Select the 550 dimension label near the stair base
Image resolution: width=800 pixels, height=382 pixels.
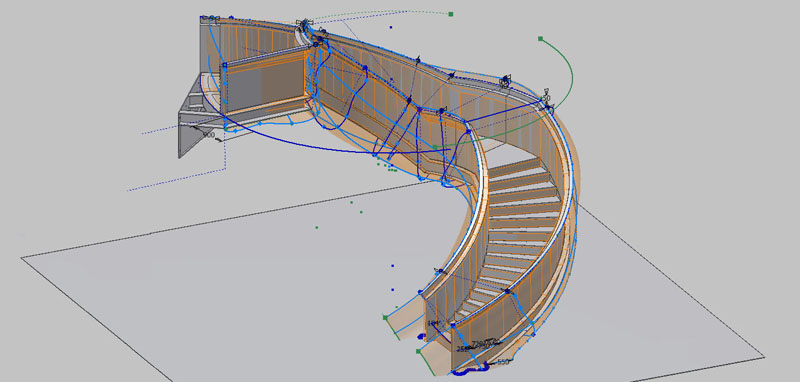click(503, 362)
